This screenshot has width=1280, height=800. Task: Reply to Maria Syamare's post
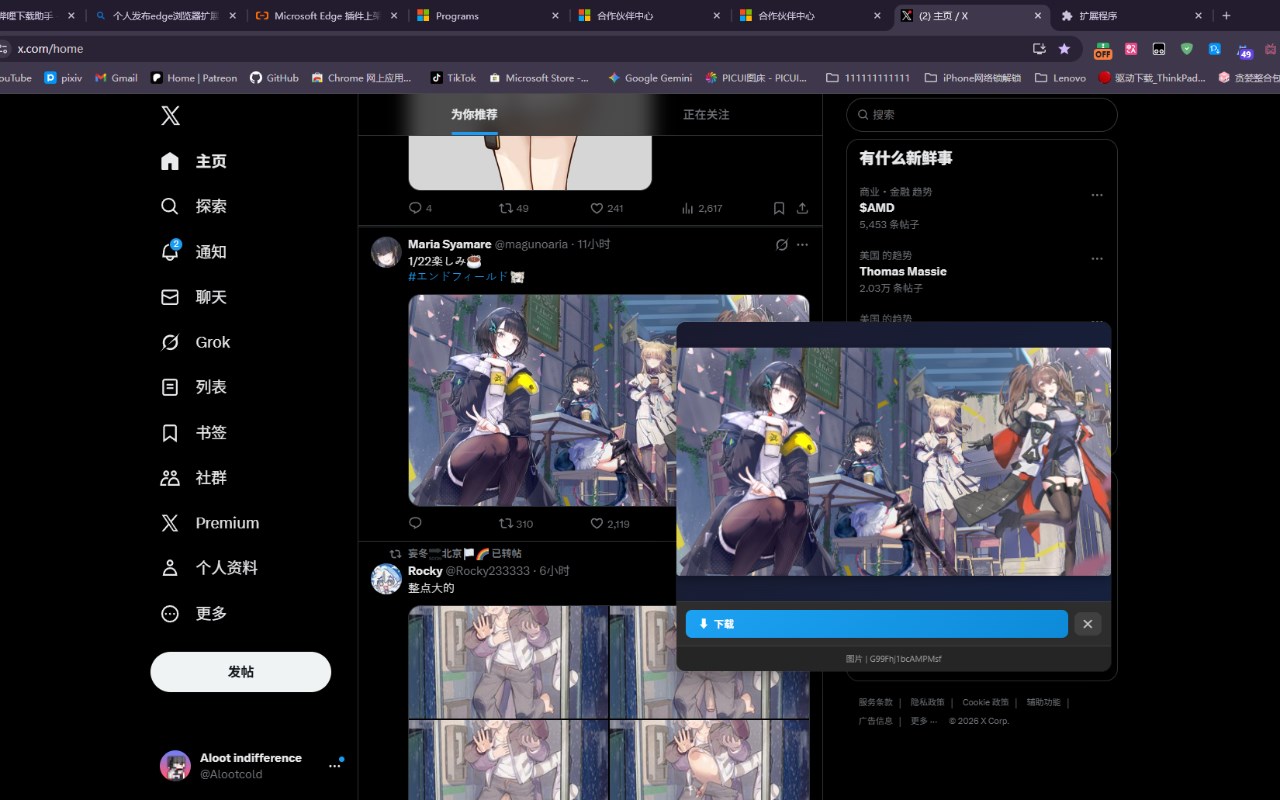(415, 523)
